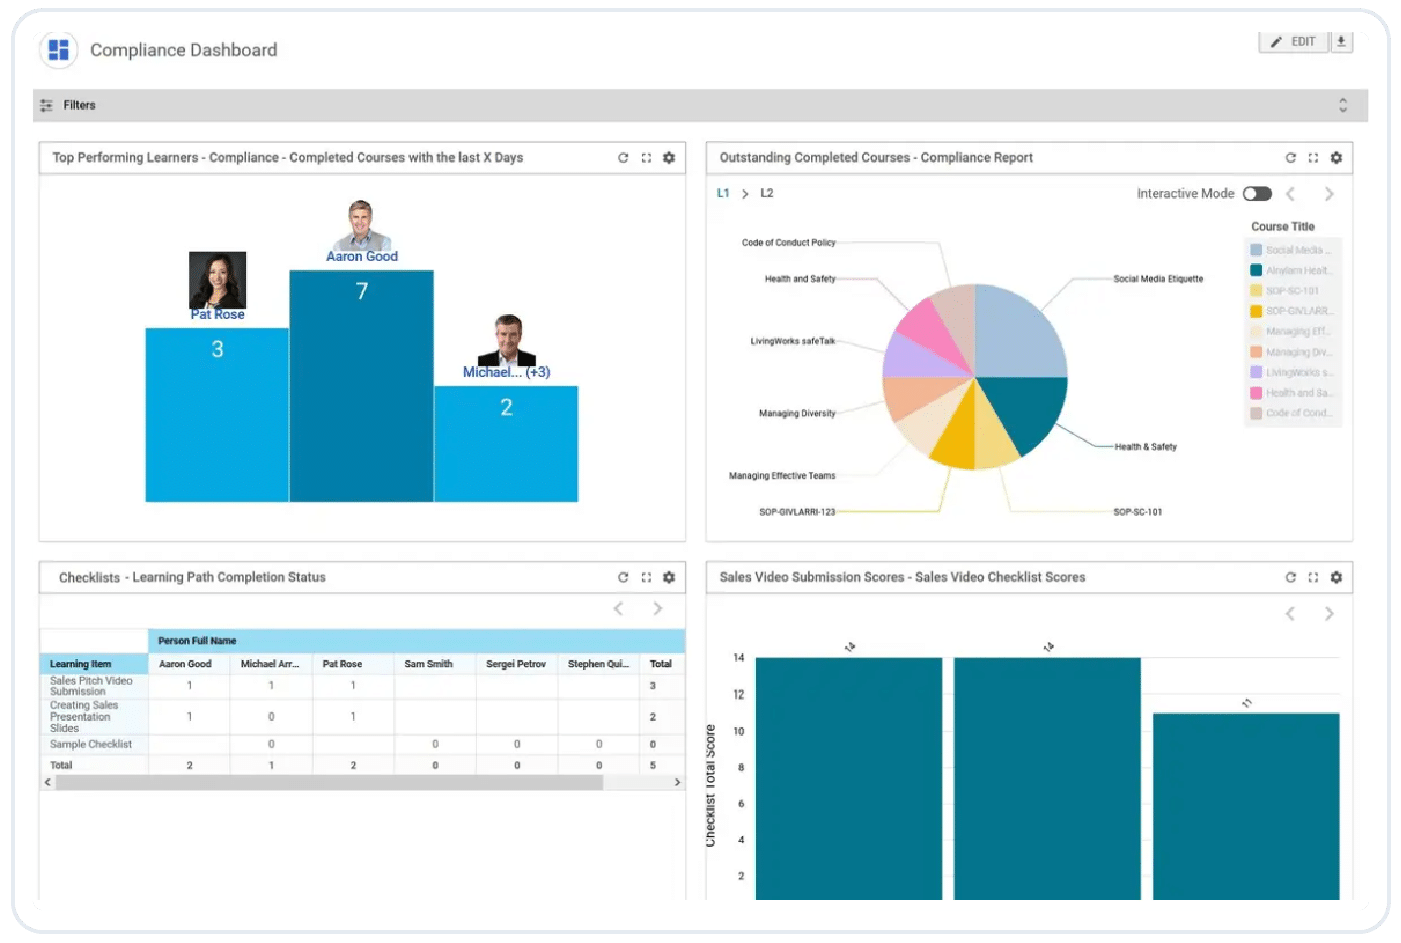Image resolution: width=1401 pixels, height=943 pixels.
Task: Open settings gear for Checklists widget
Action: (669, 578)
